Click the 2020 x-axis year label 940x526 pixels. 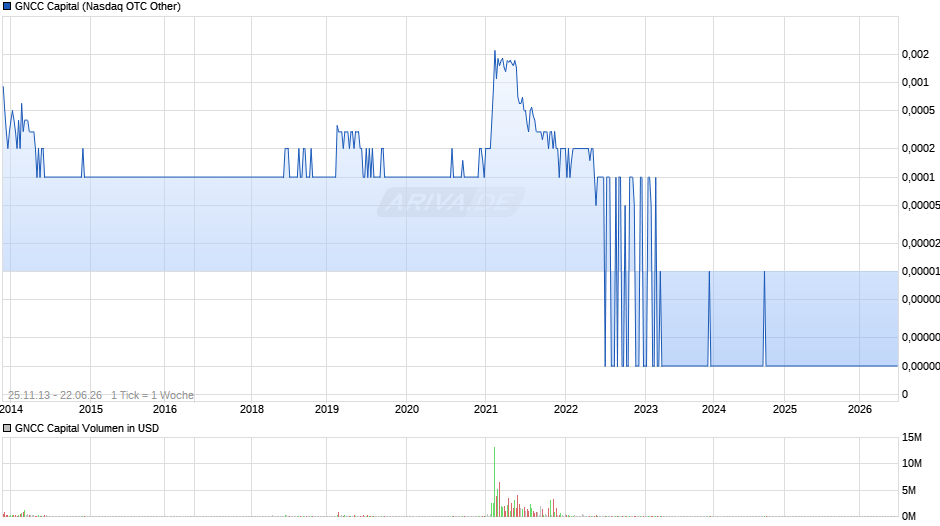click(407, 409)
